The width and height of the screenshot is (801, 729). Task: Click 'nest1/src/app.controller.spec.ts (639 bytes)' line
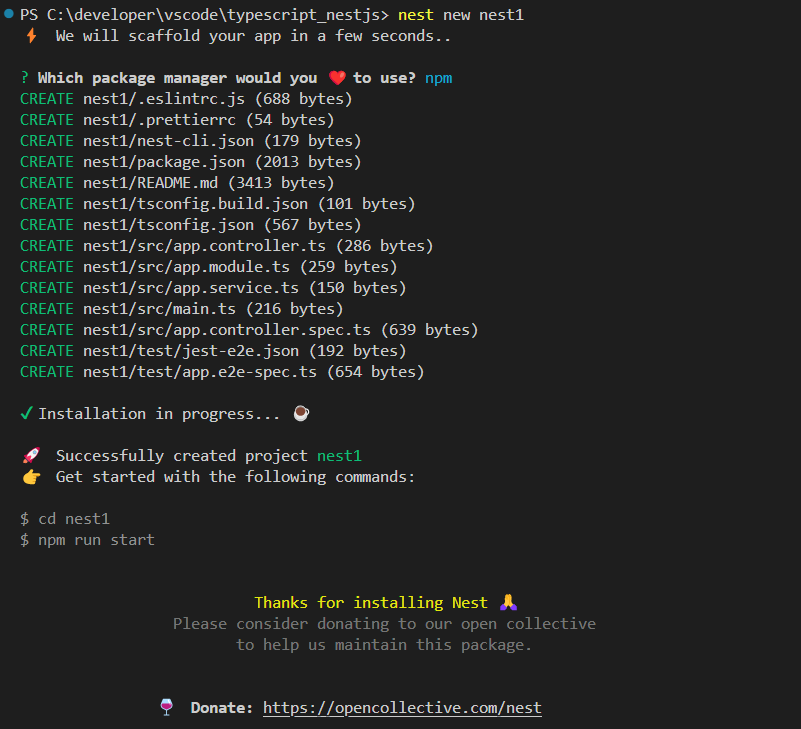point(280,330)
